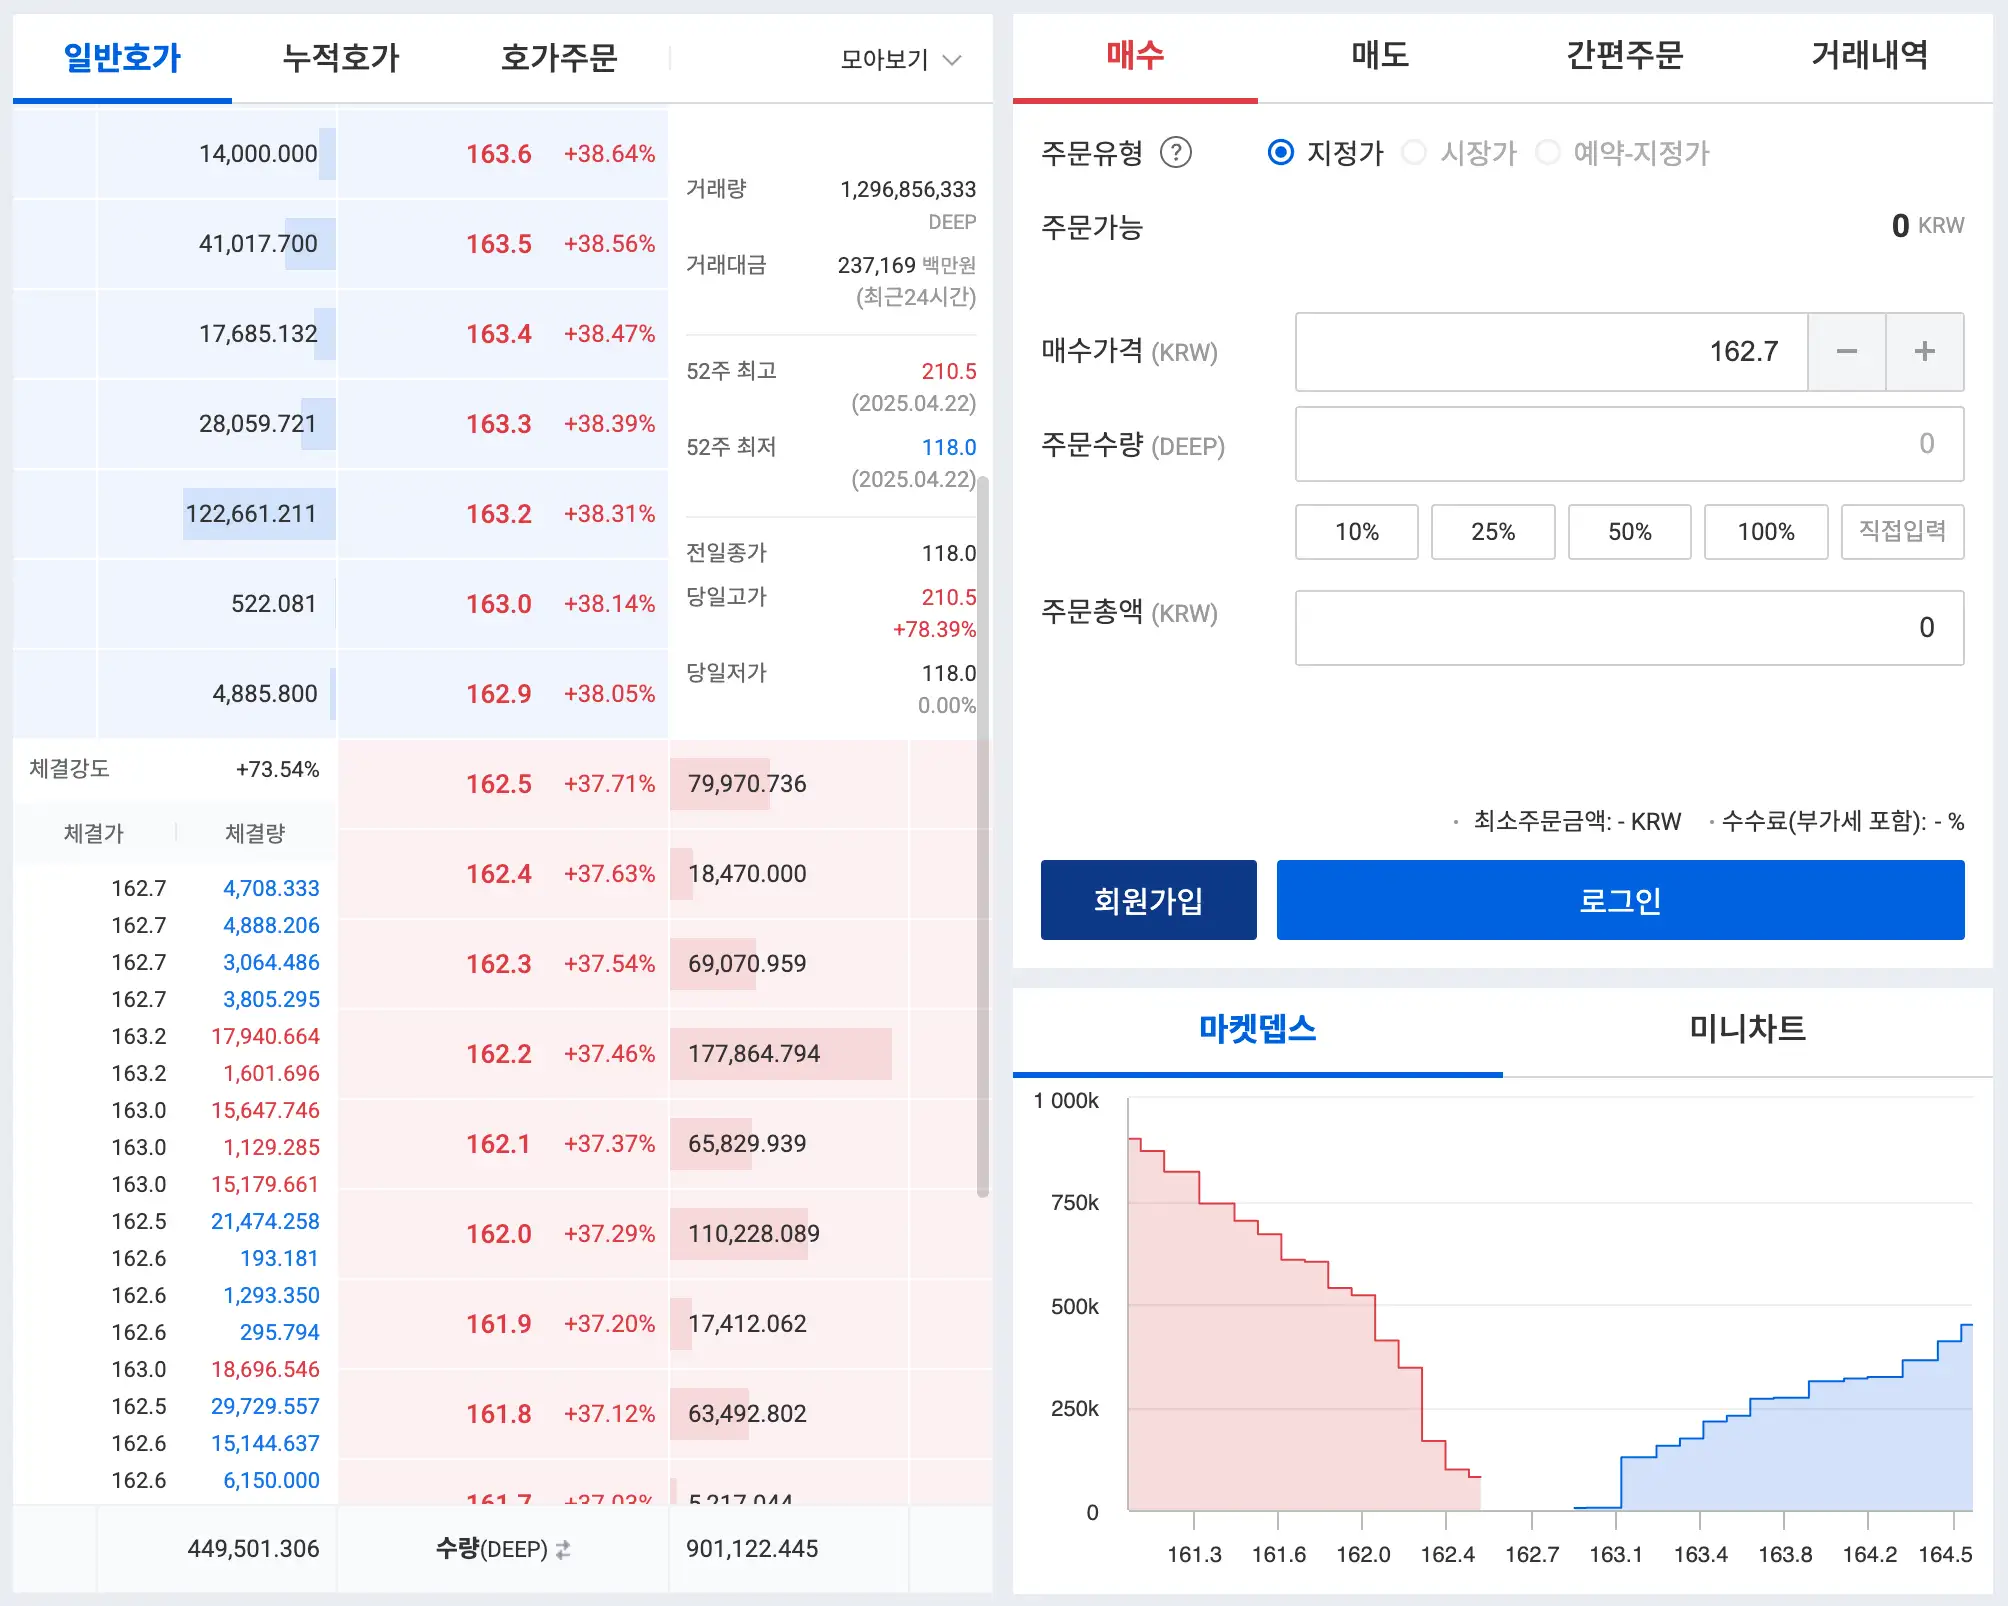Open the 모아보기 dropdown
2008x1606 pixels.
coord(897,58)
